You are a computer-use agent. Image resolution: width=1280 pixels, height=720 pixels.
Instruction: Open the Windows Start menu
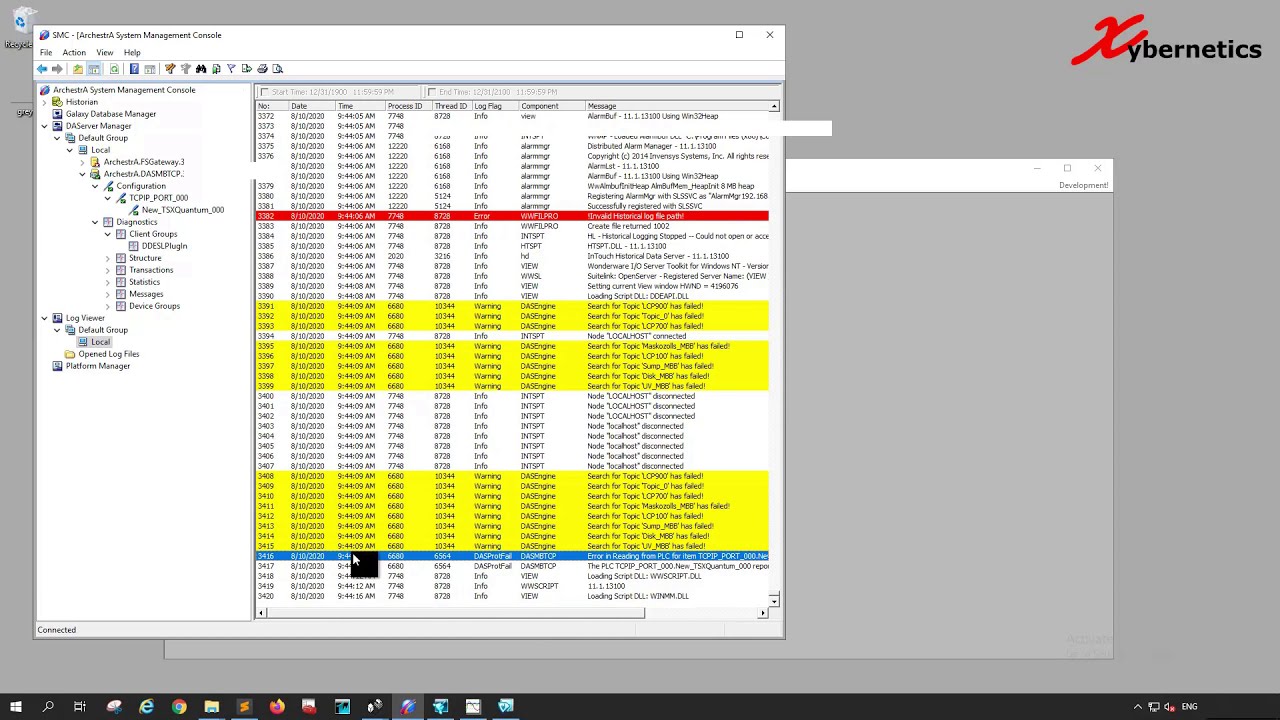tap(16, 707)
